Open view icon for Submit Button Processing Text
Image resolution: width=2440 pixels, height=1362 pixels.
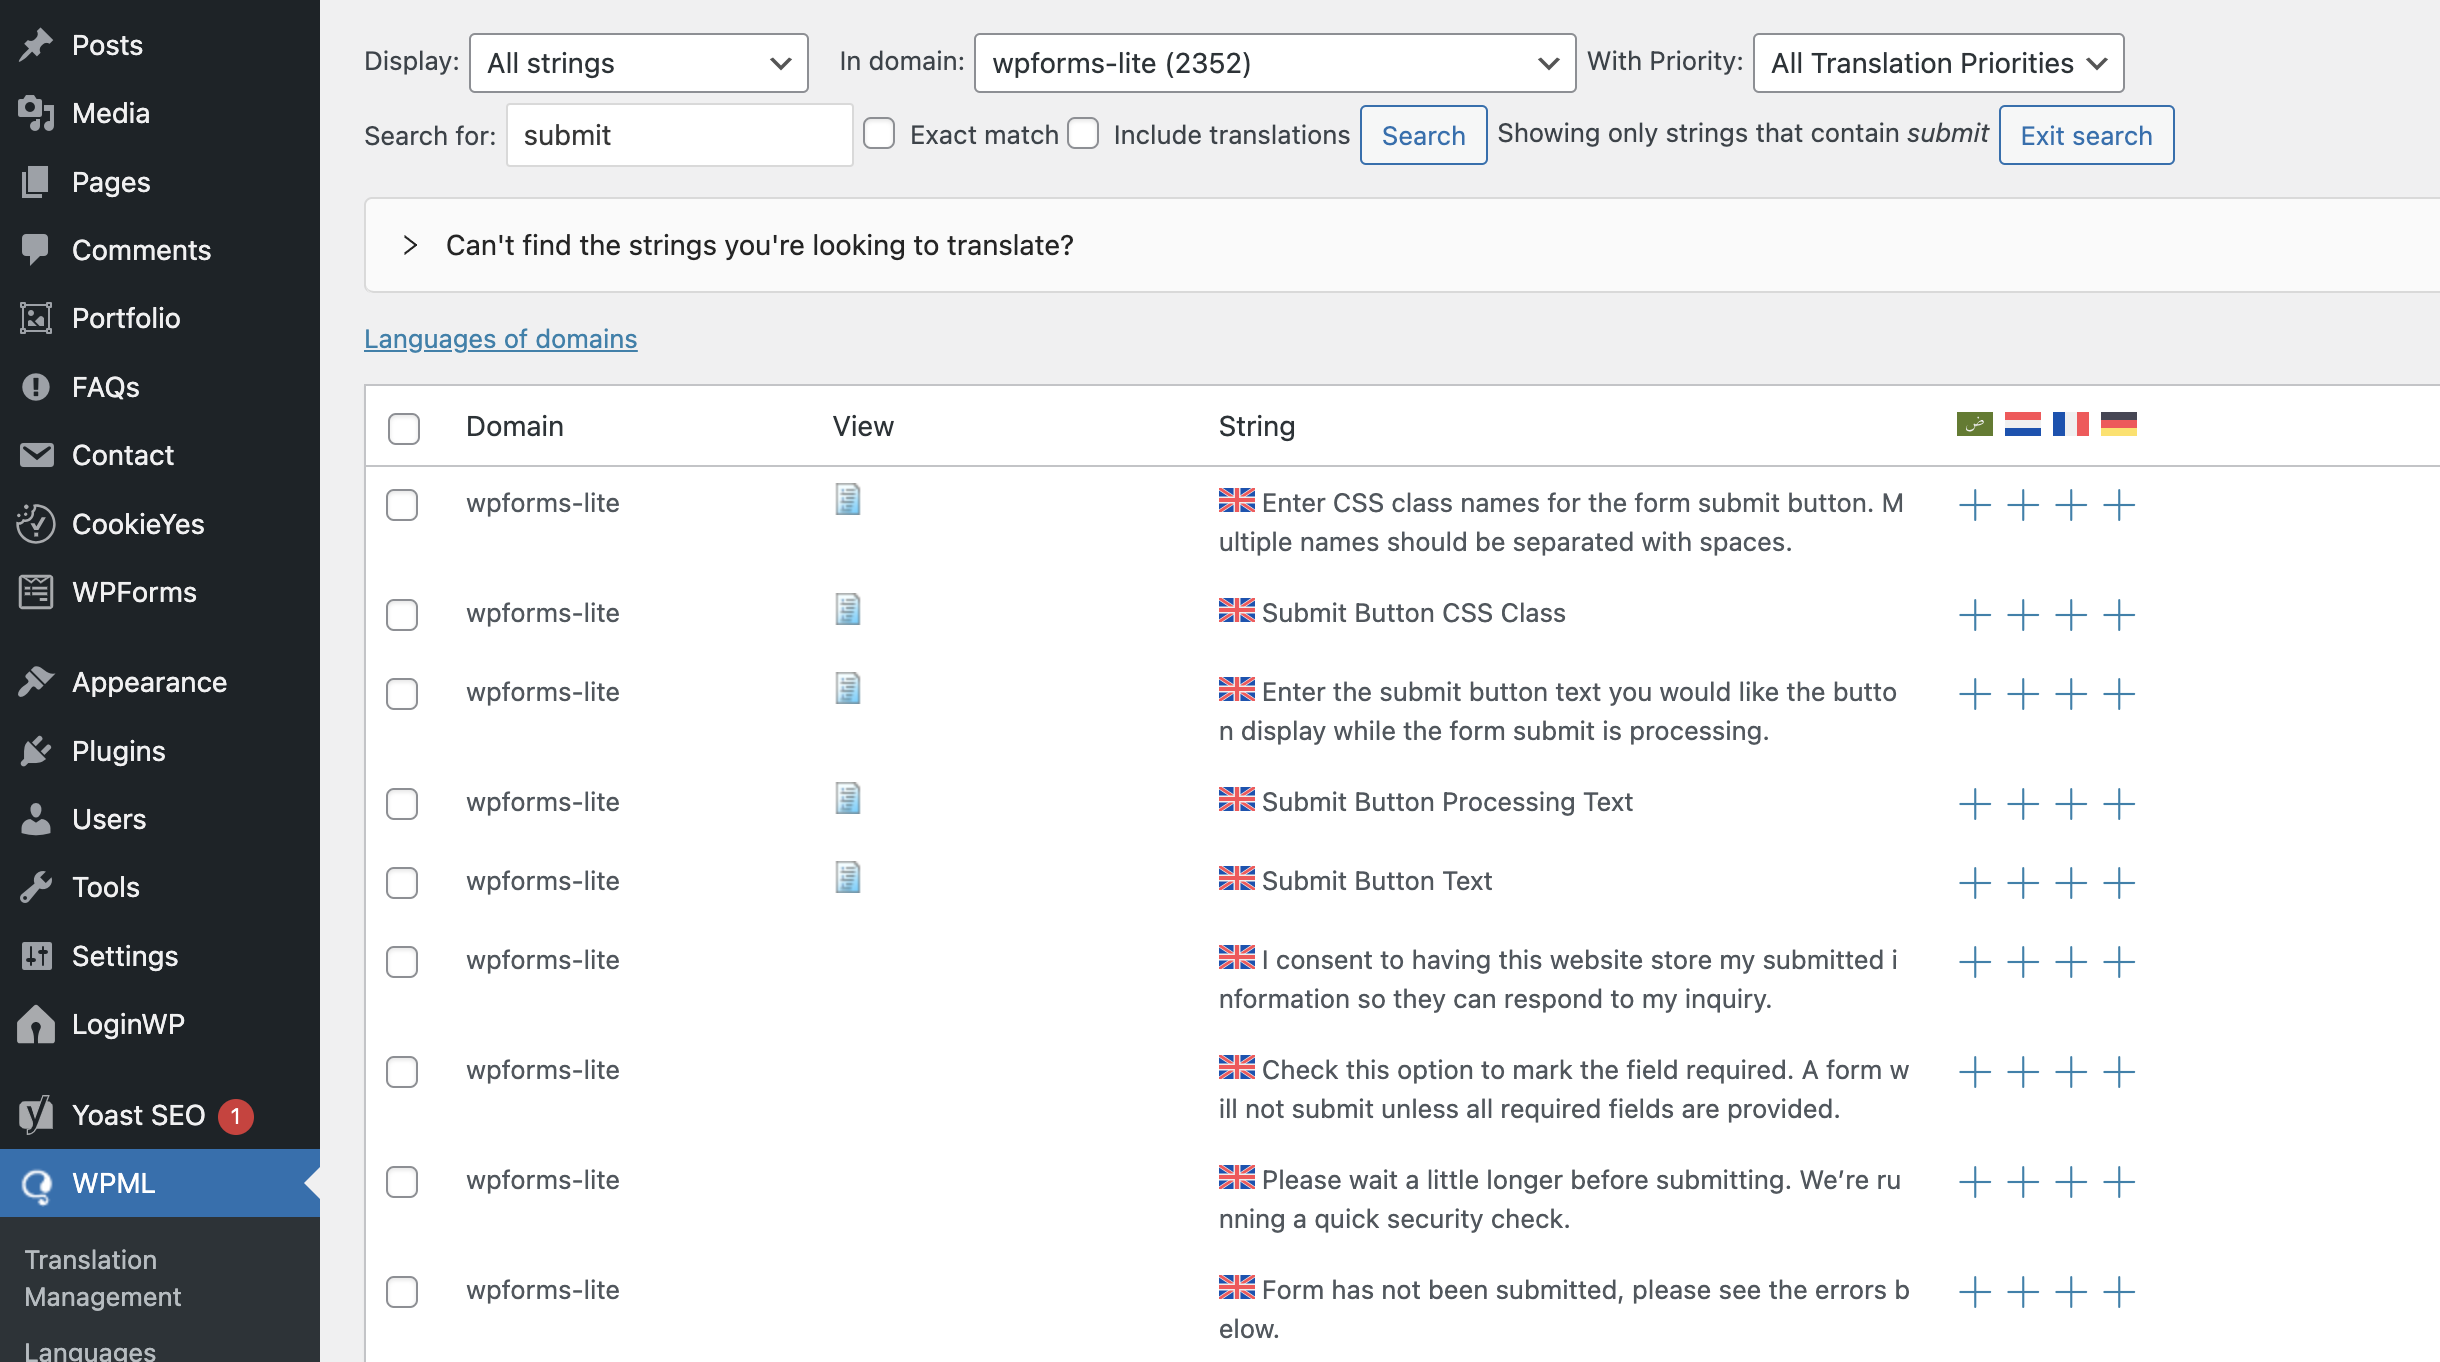(x=848, y=798)
